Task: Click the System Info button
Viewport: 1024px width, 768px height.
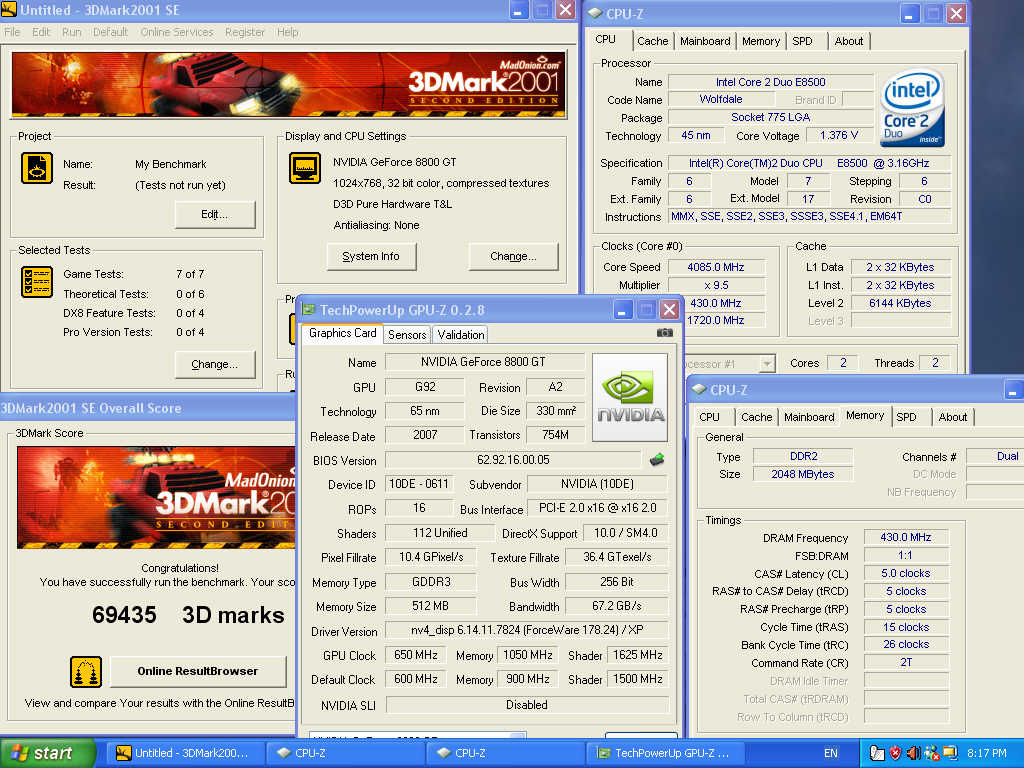Action: click(371, 256)
